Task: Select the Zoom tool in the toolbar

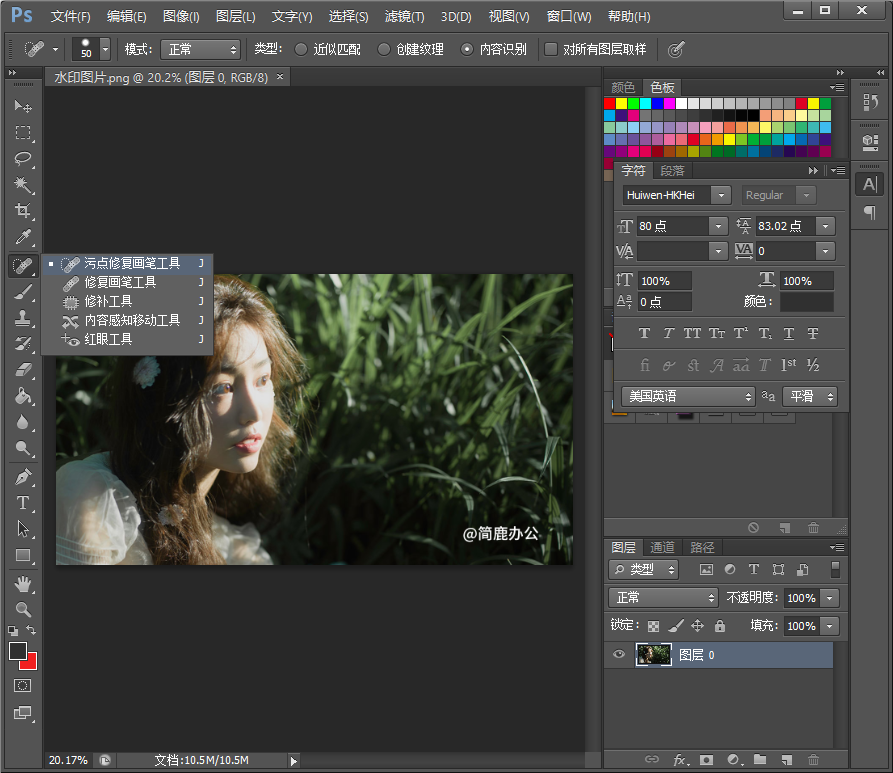Action: click(23, 609)
